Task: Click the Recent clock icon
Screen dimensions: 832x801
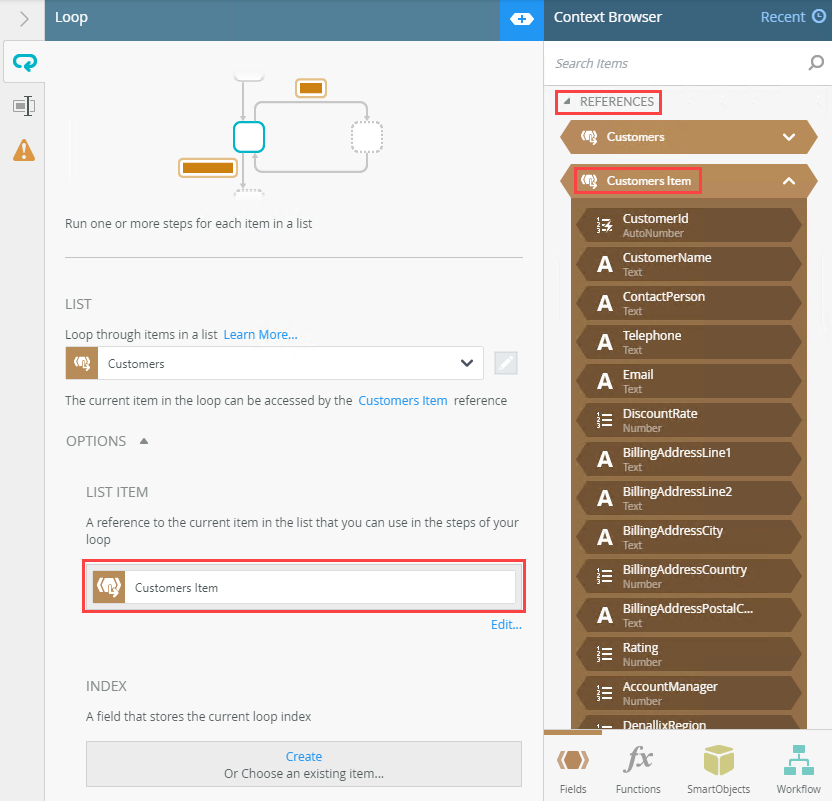Action: pos(819,16)
